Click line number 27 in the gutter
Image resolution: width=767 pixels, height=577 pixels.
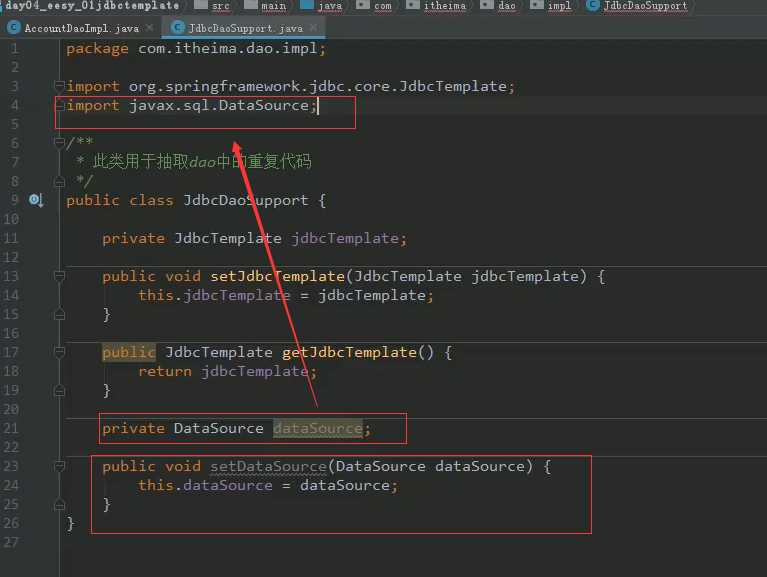coord(11,542)
